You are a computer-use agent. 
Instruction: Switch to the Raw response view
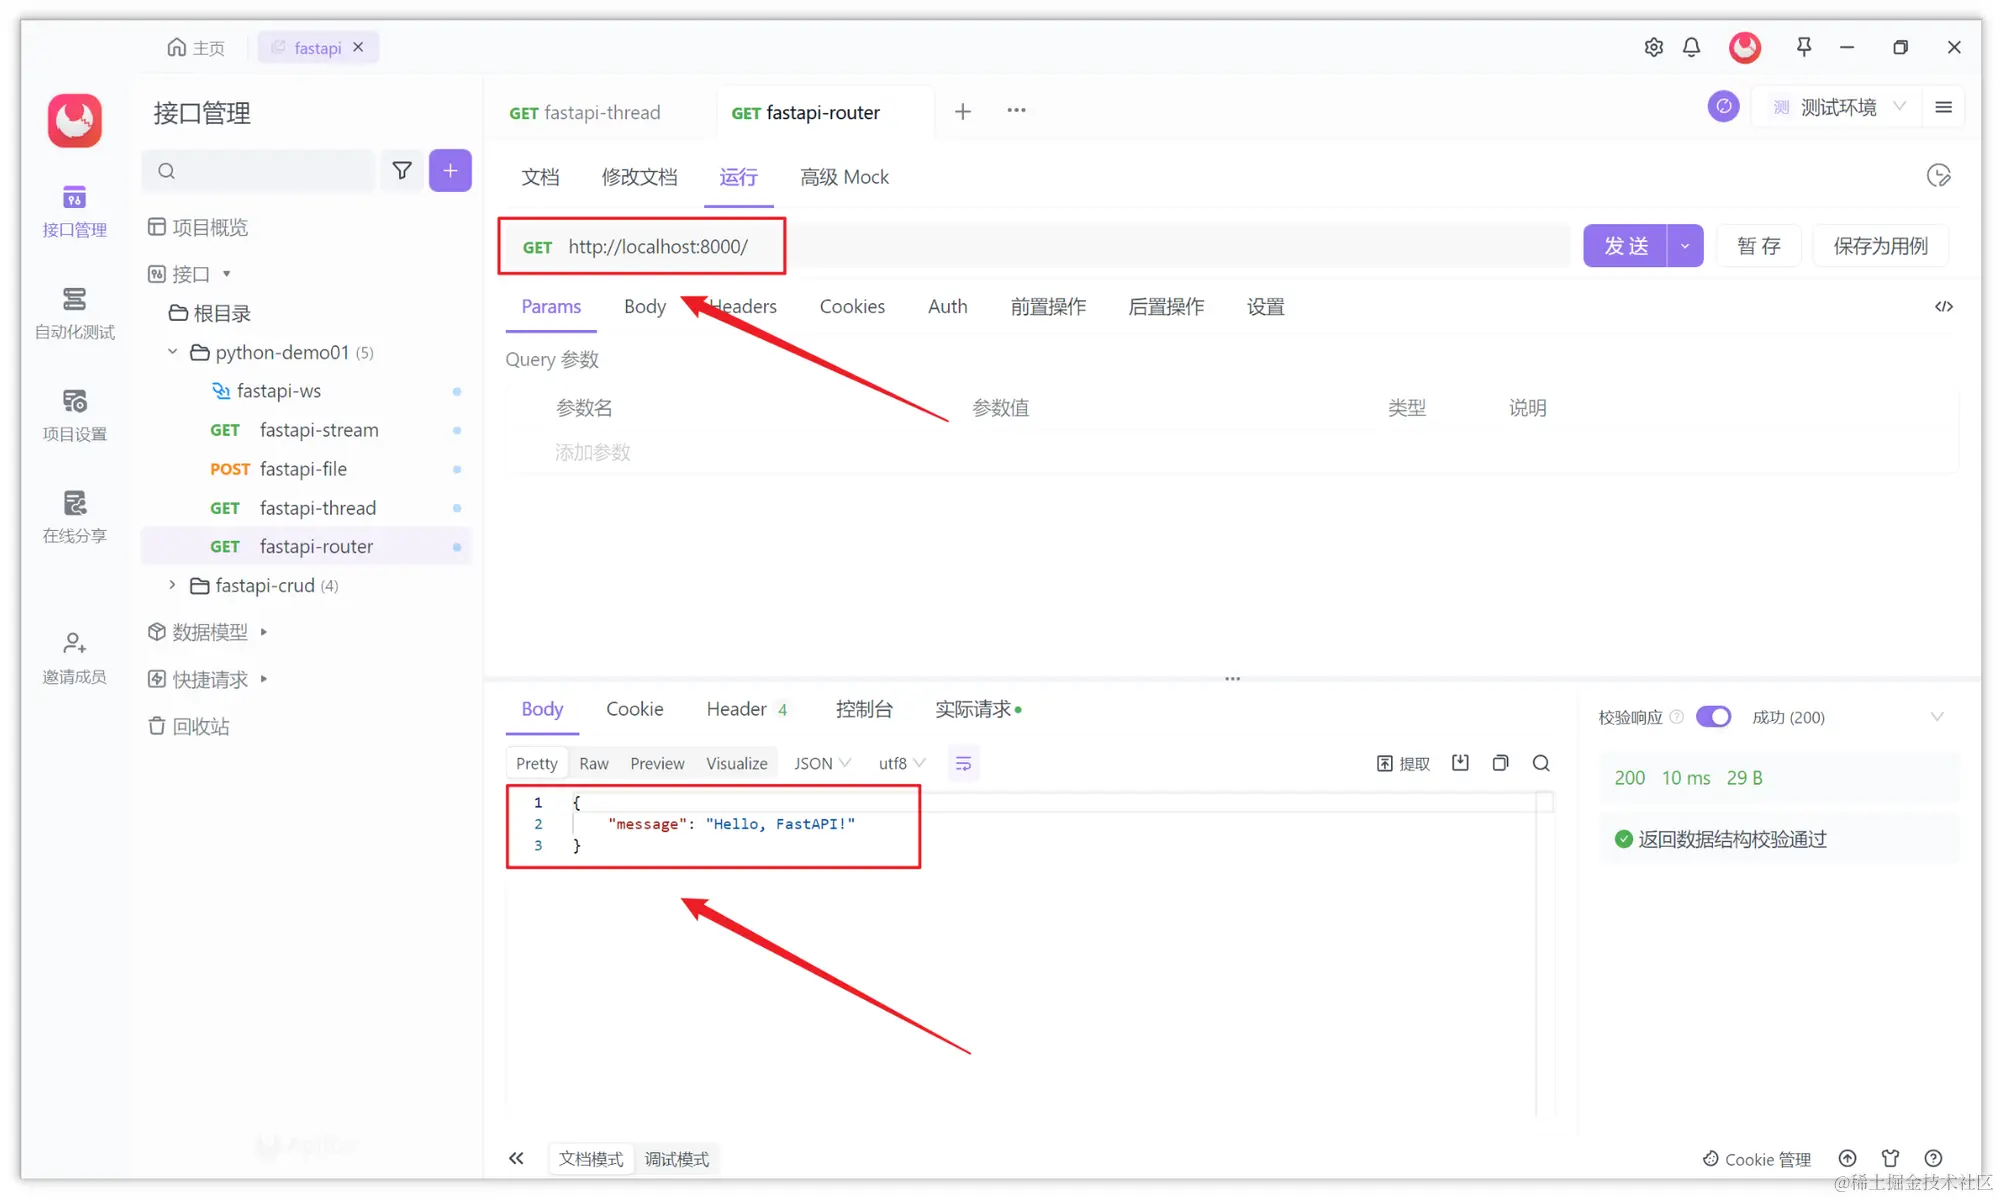(x=593, y=763)
